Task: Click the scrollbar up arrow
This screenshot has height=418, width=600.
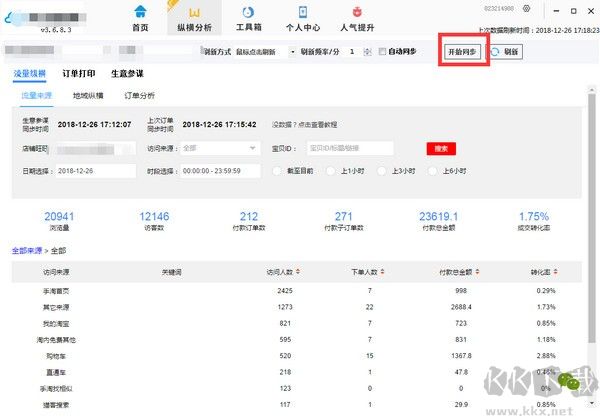Action: [592, 90]
